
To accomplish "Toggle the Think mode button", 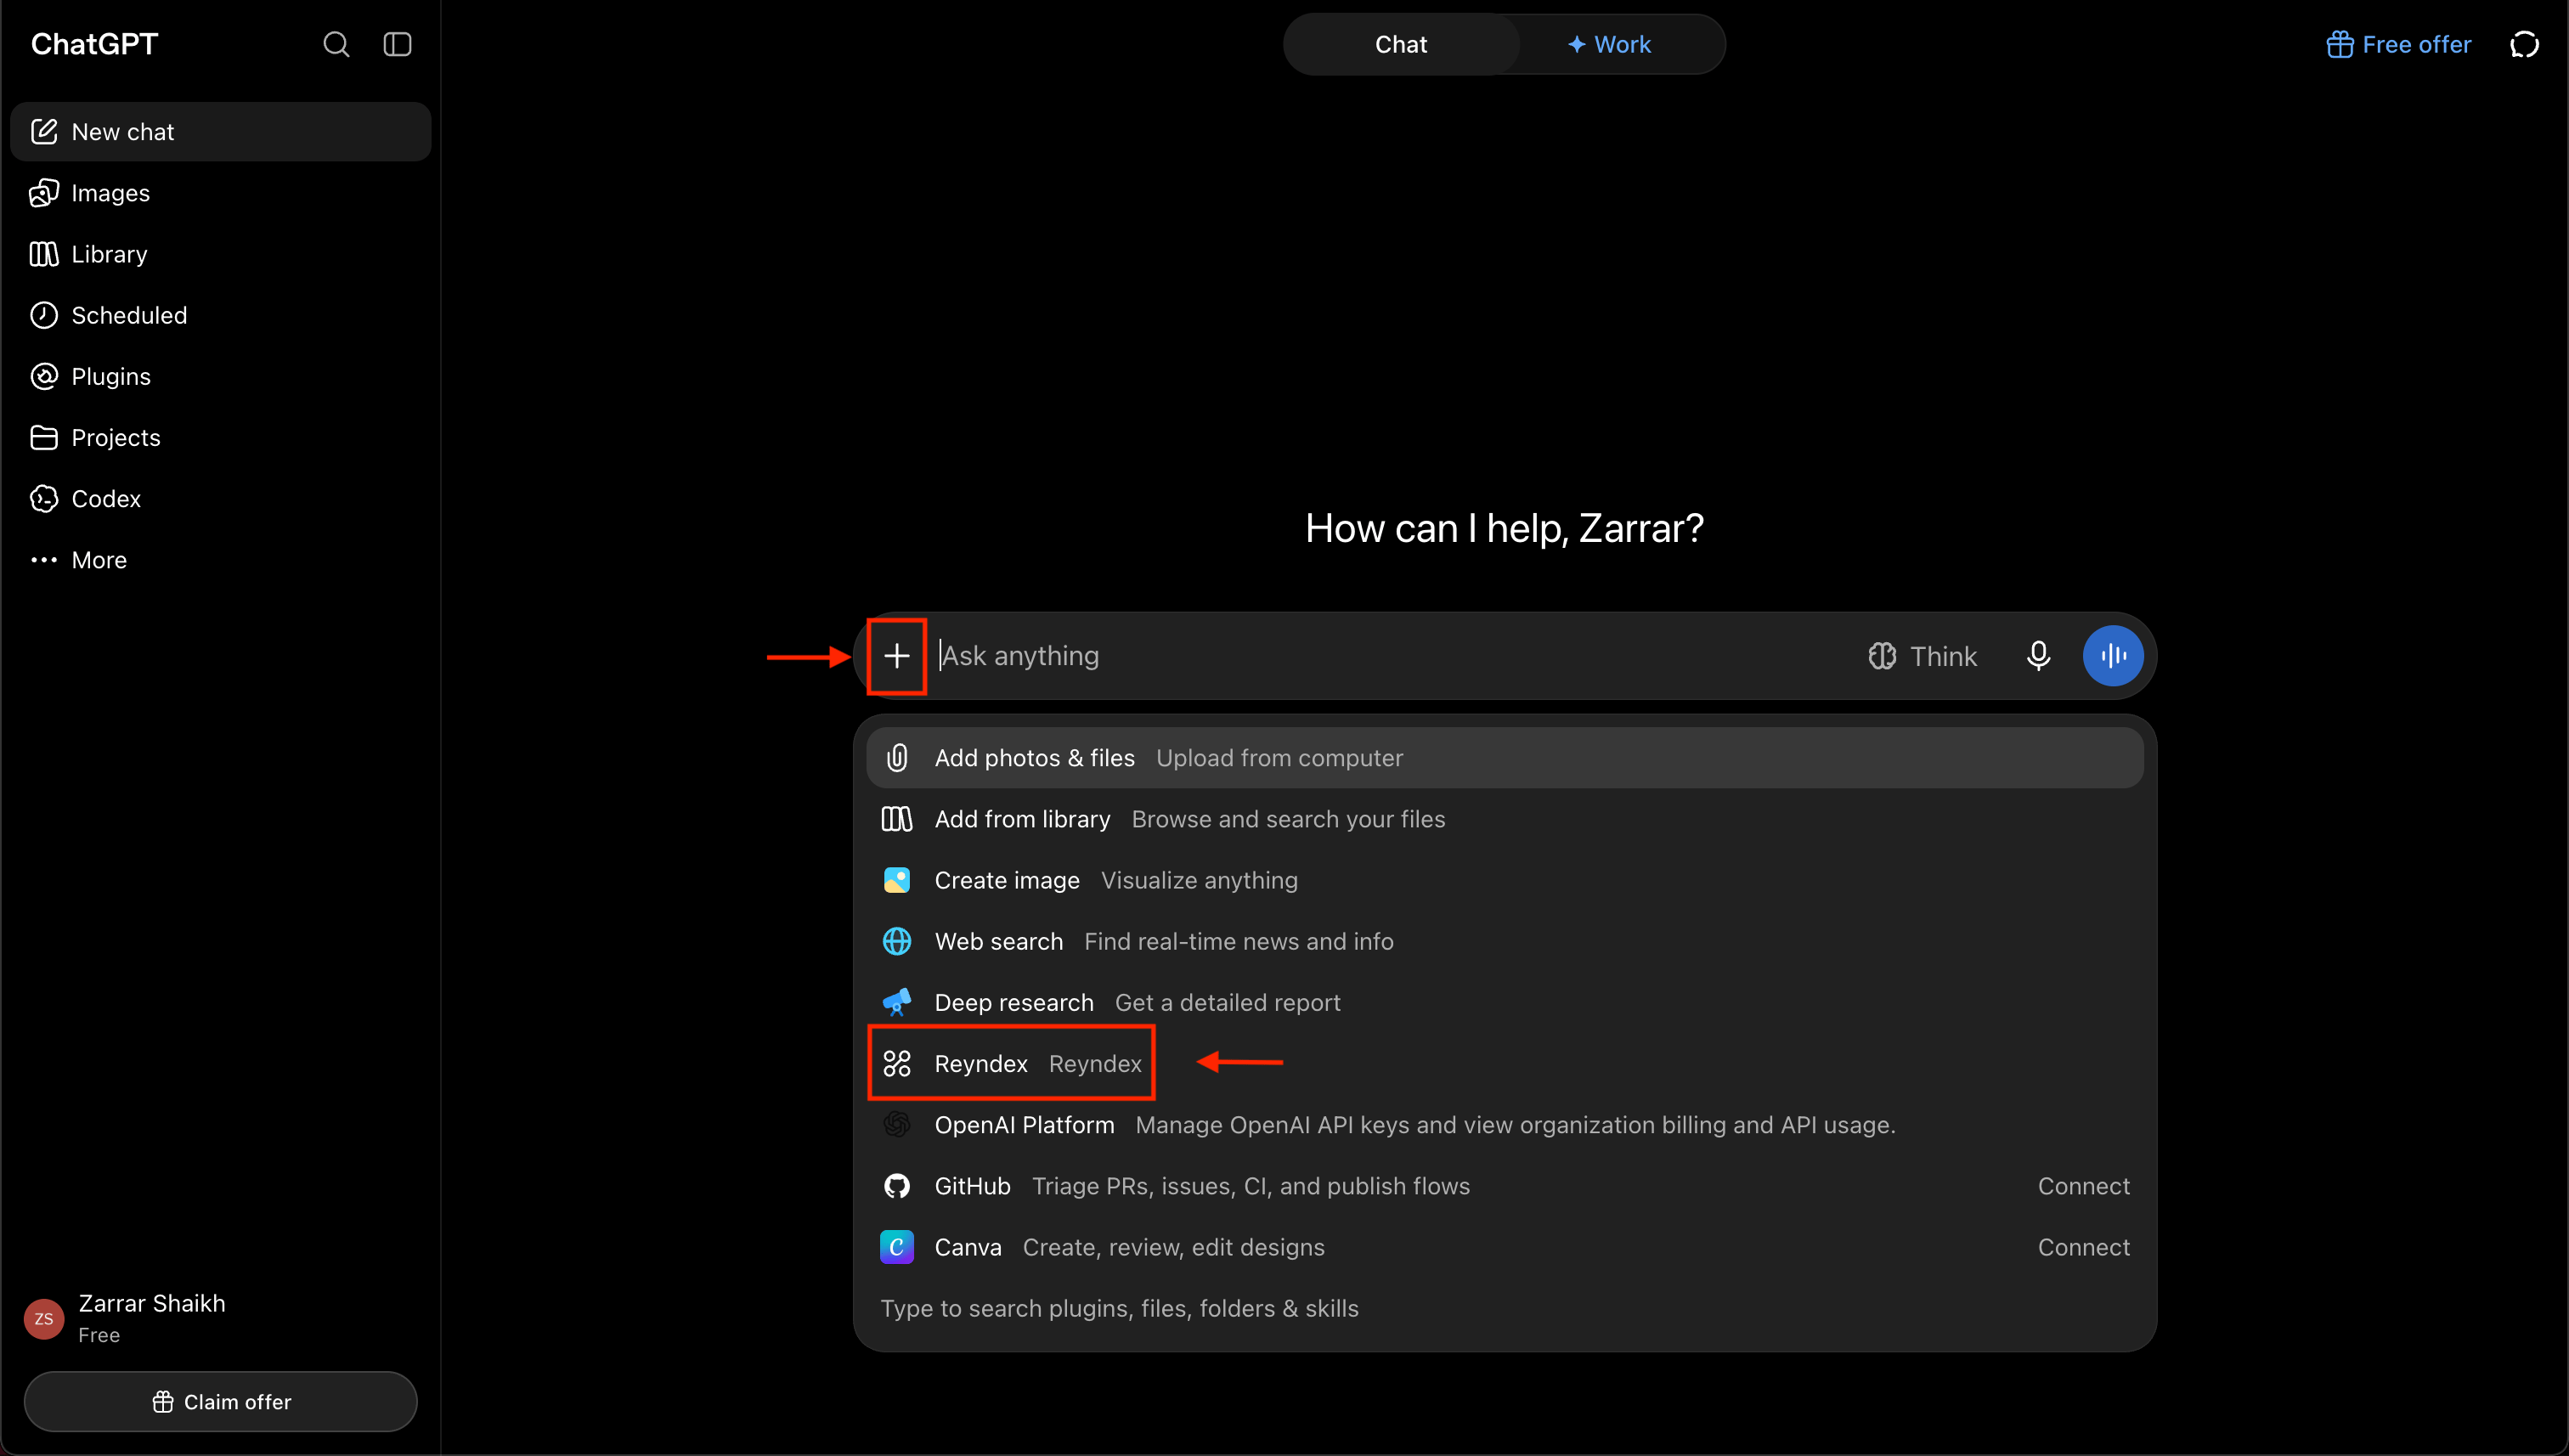I will (1922, 656).
